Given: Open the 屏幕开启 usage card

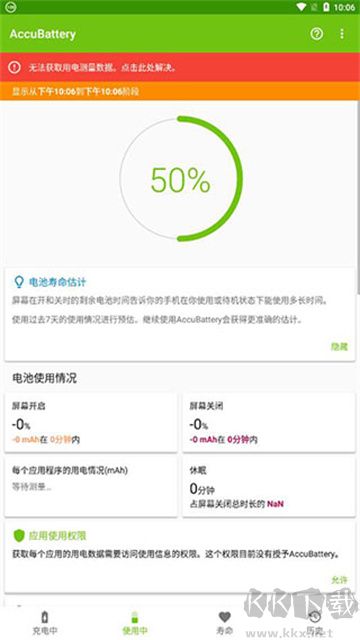Looking at the screenshot, I should (91, 422).
